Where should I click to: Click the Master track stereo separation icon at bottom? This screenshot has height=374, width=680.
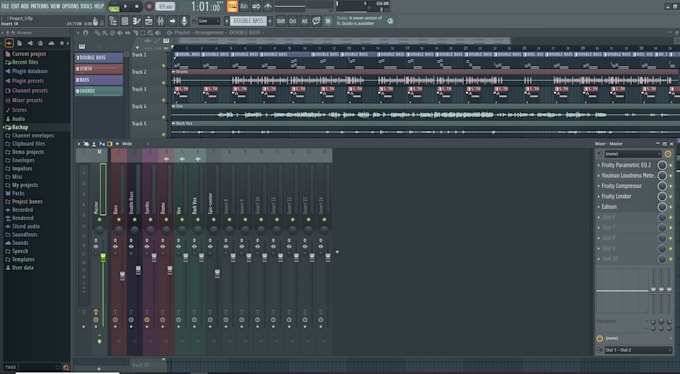click(x=99, y=341)
